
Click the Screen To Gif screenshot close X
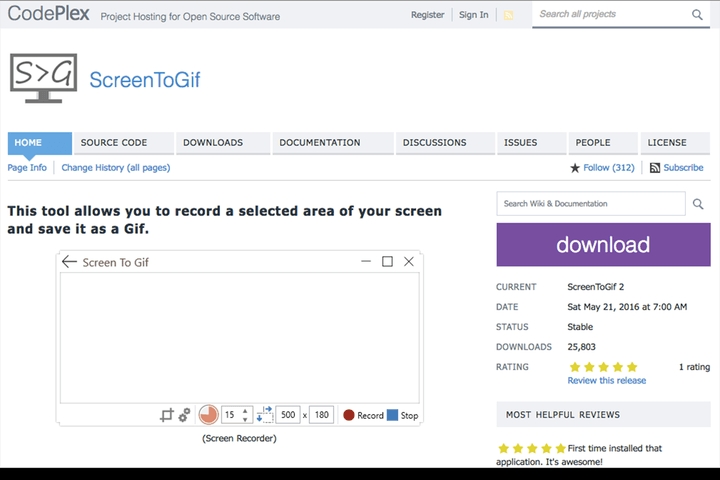click(x=409, y=261)
